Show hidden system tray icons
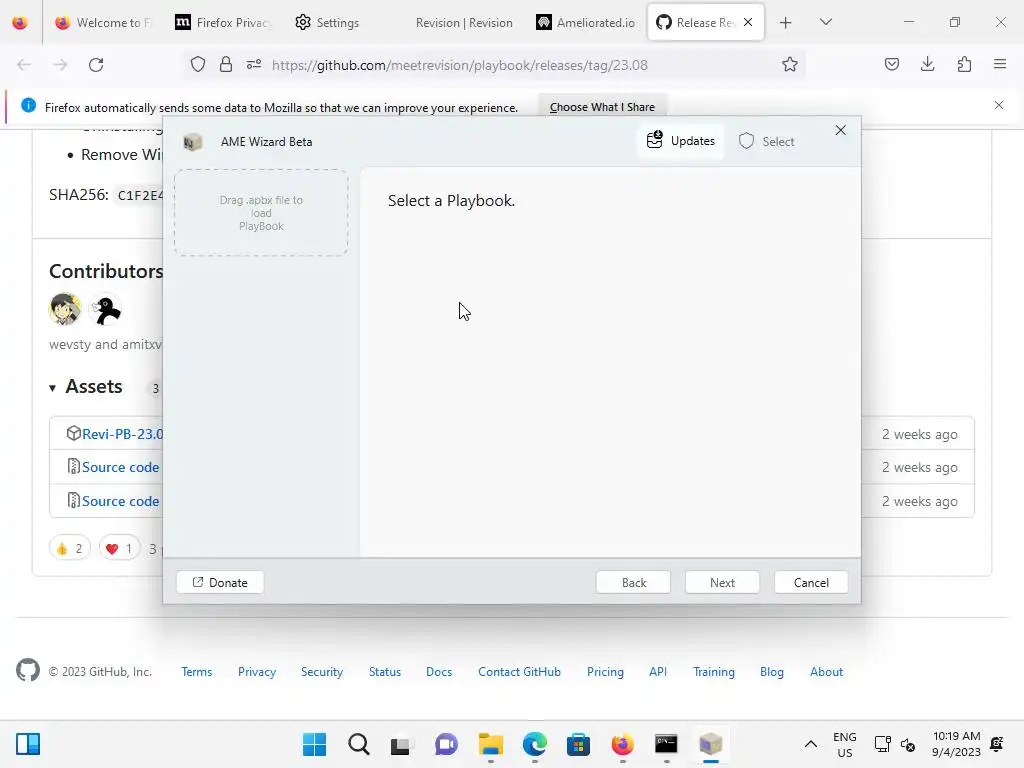1024x768 pixels. tap(810, 744)
